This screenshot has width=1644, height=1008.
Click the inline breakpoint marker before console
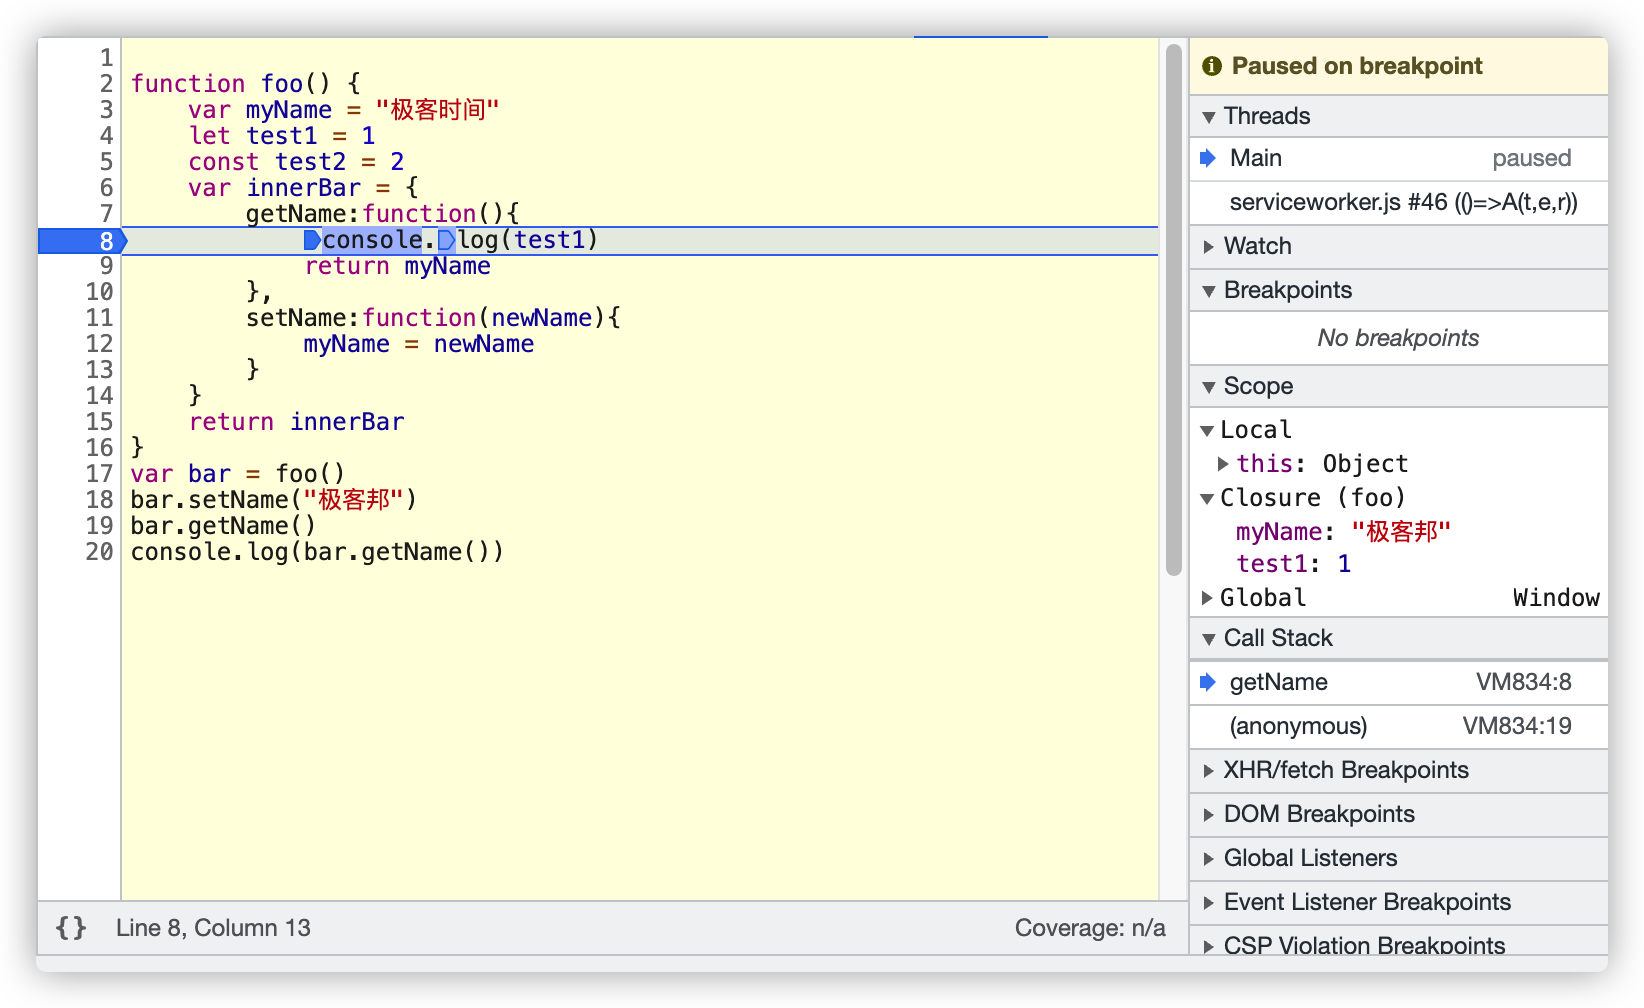point(312,240)
